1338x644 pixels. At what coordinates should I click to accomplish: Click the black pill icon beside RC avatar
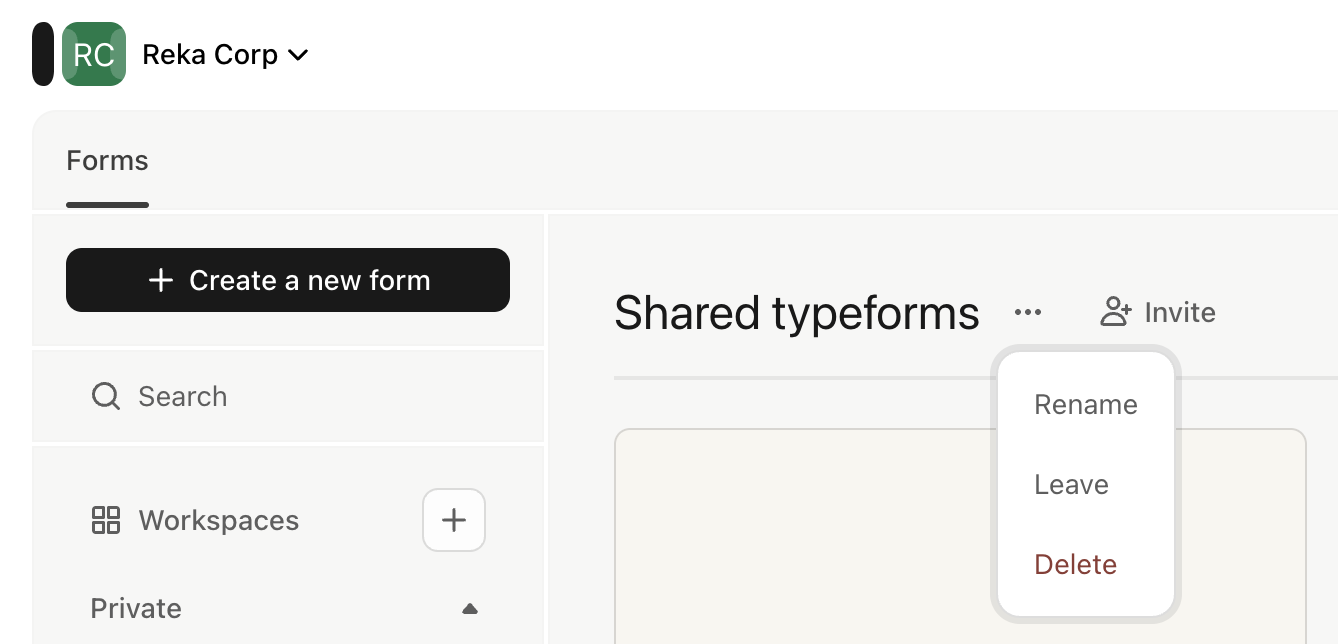(x=43, y=54)
